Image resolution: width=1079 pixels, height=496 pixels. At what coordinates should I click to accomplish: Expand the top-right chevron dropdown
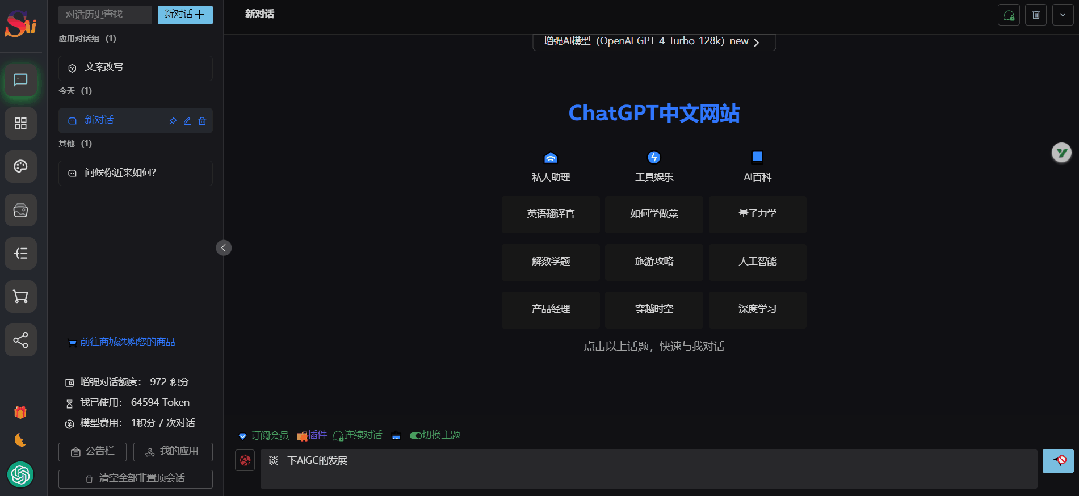(x=1062, y=15)
